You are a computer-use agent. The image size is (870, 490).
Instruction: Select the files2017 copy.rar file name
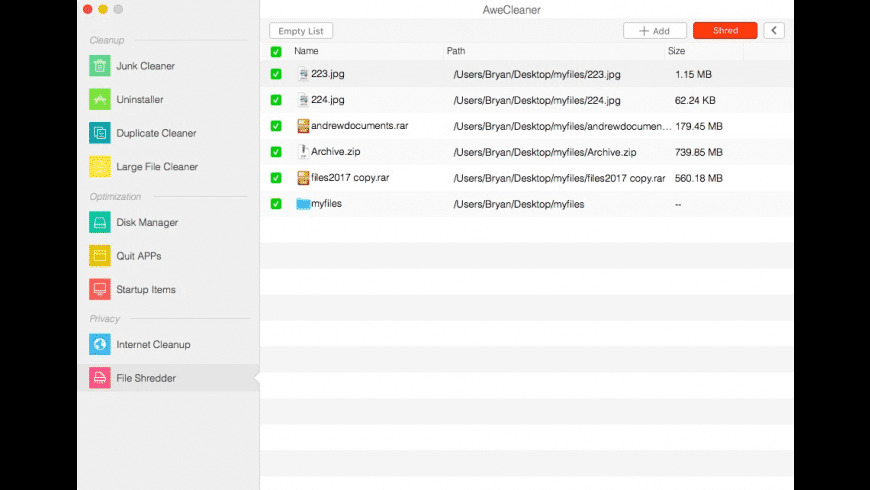pos(350,178)
